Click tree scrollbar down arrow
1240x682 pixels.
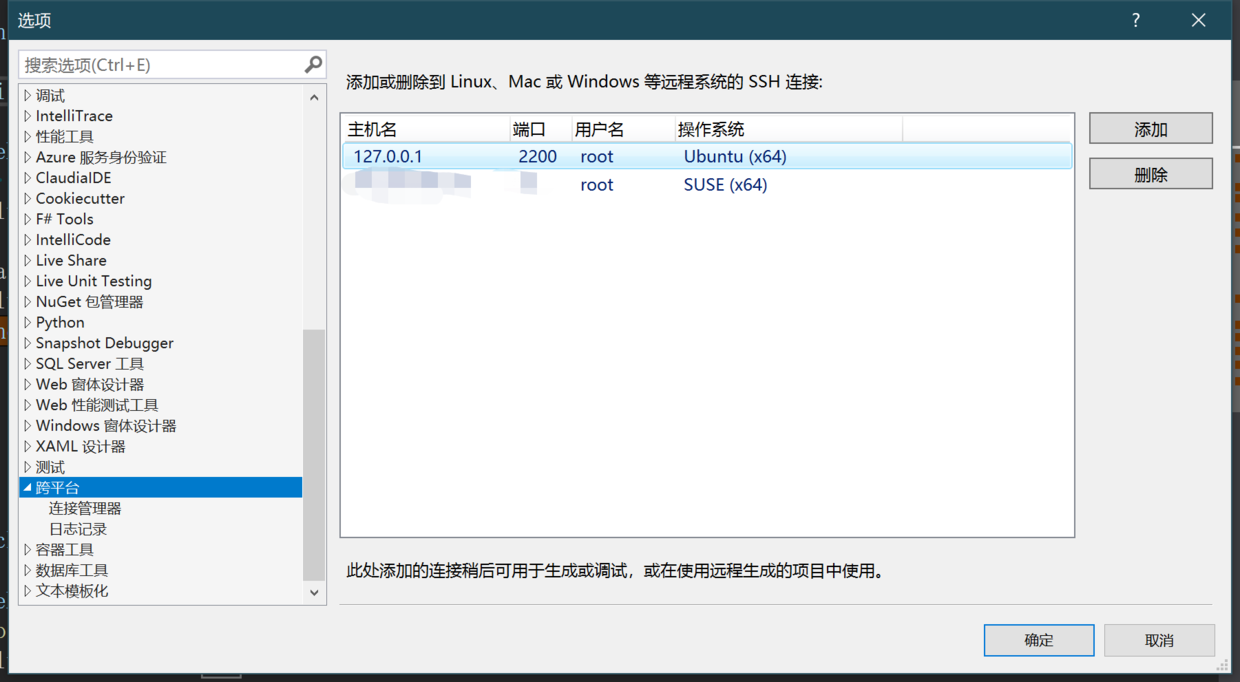314,592
